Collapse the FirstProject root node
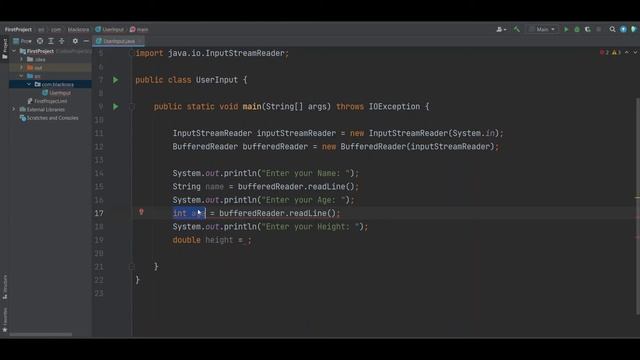 pos(14,51)
